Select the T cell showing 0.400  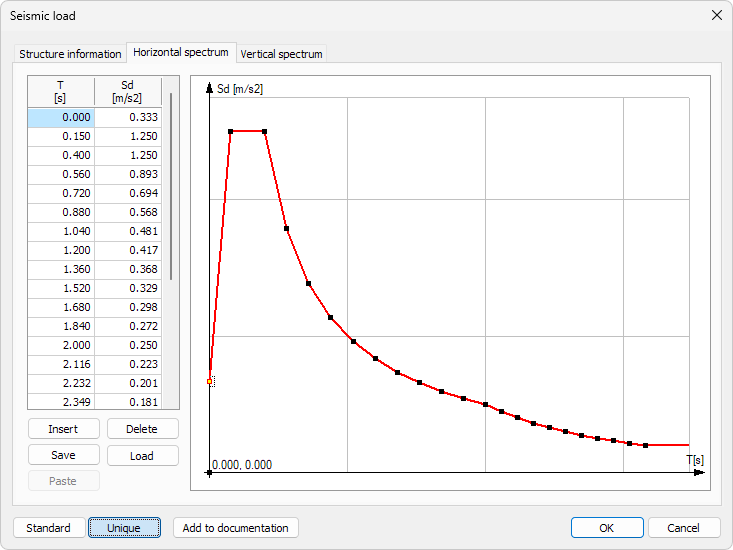coord(61,156)
